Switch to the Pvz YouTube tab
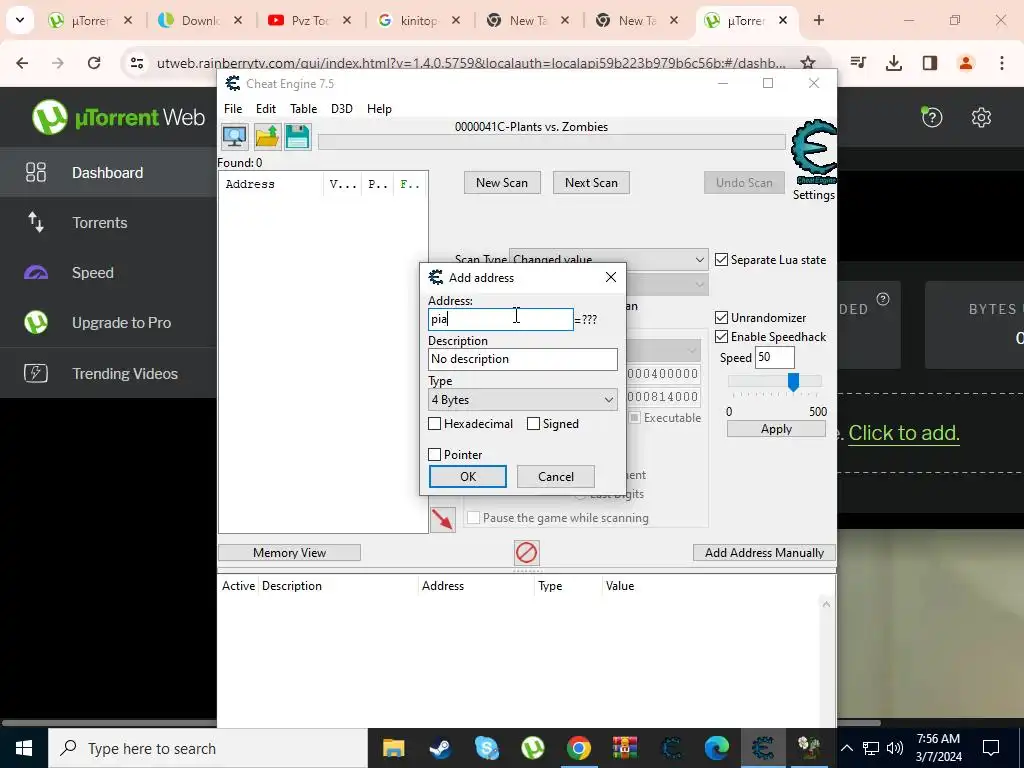The image size is (1024, 768). (310, 21)
